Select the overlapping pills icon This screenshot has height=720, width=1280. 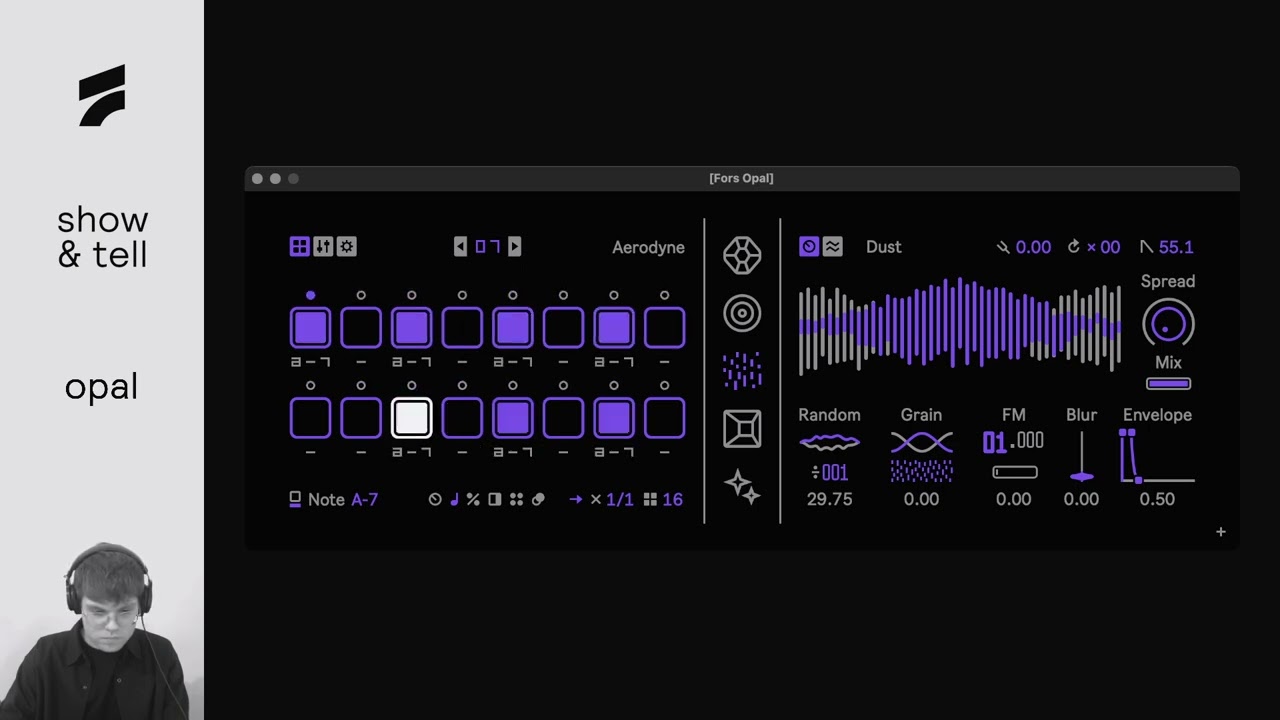[538, 499]
